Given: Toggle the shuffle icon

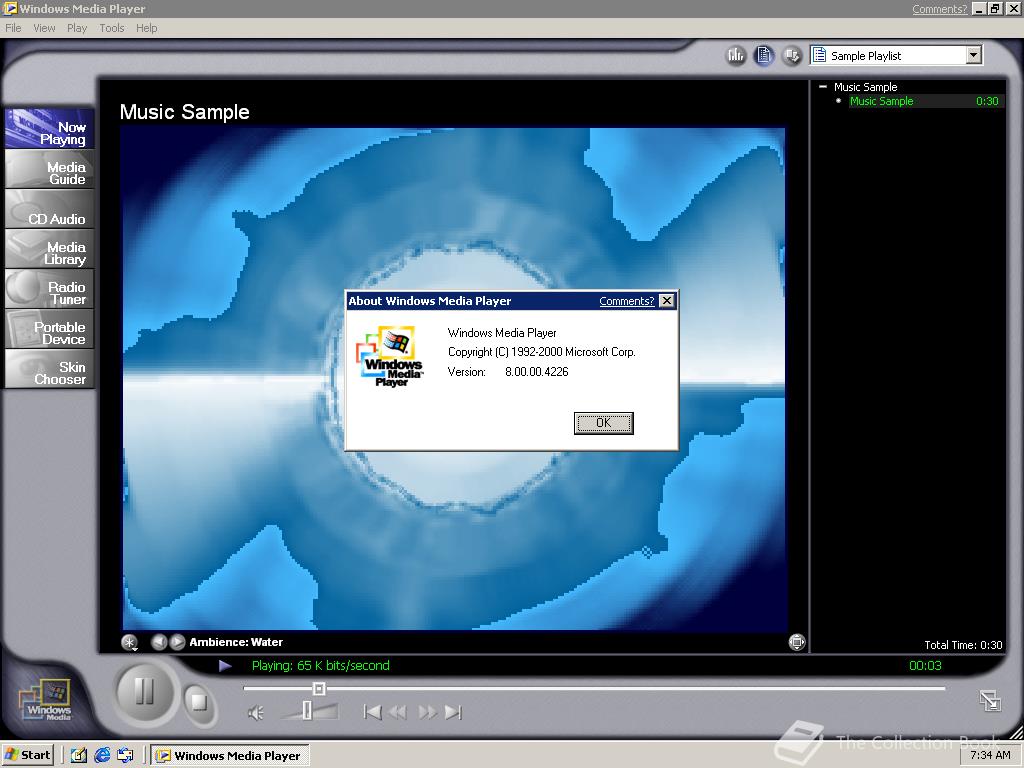Looking at the screenshot, I should pos(792,56).
